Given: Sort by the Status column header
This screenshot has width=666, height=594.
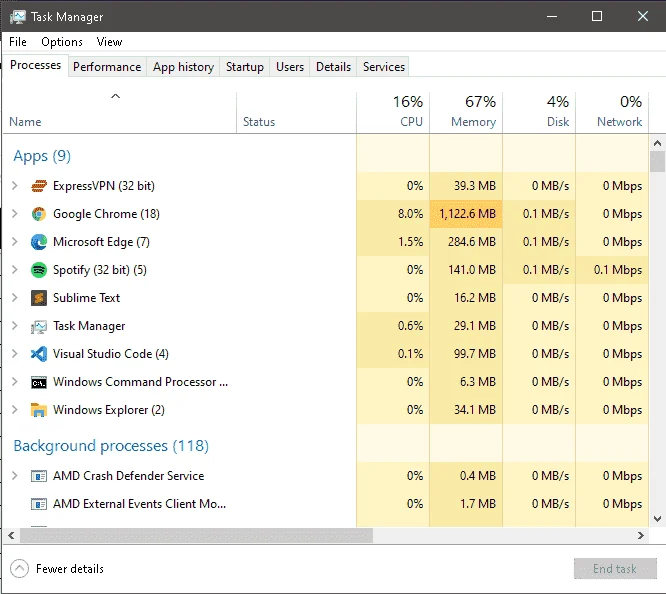Looking at the screenshot, I should pyautogui.click(x=296, y=113).
